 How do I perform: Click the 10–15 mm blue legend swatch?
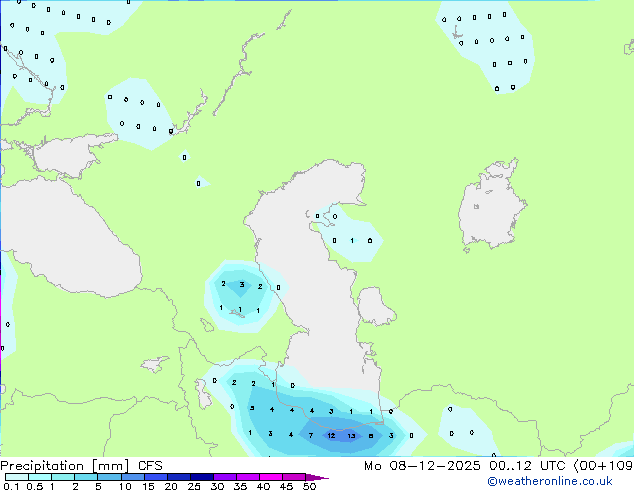click(x=132, y=477)
